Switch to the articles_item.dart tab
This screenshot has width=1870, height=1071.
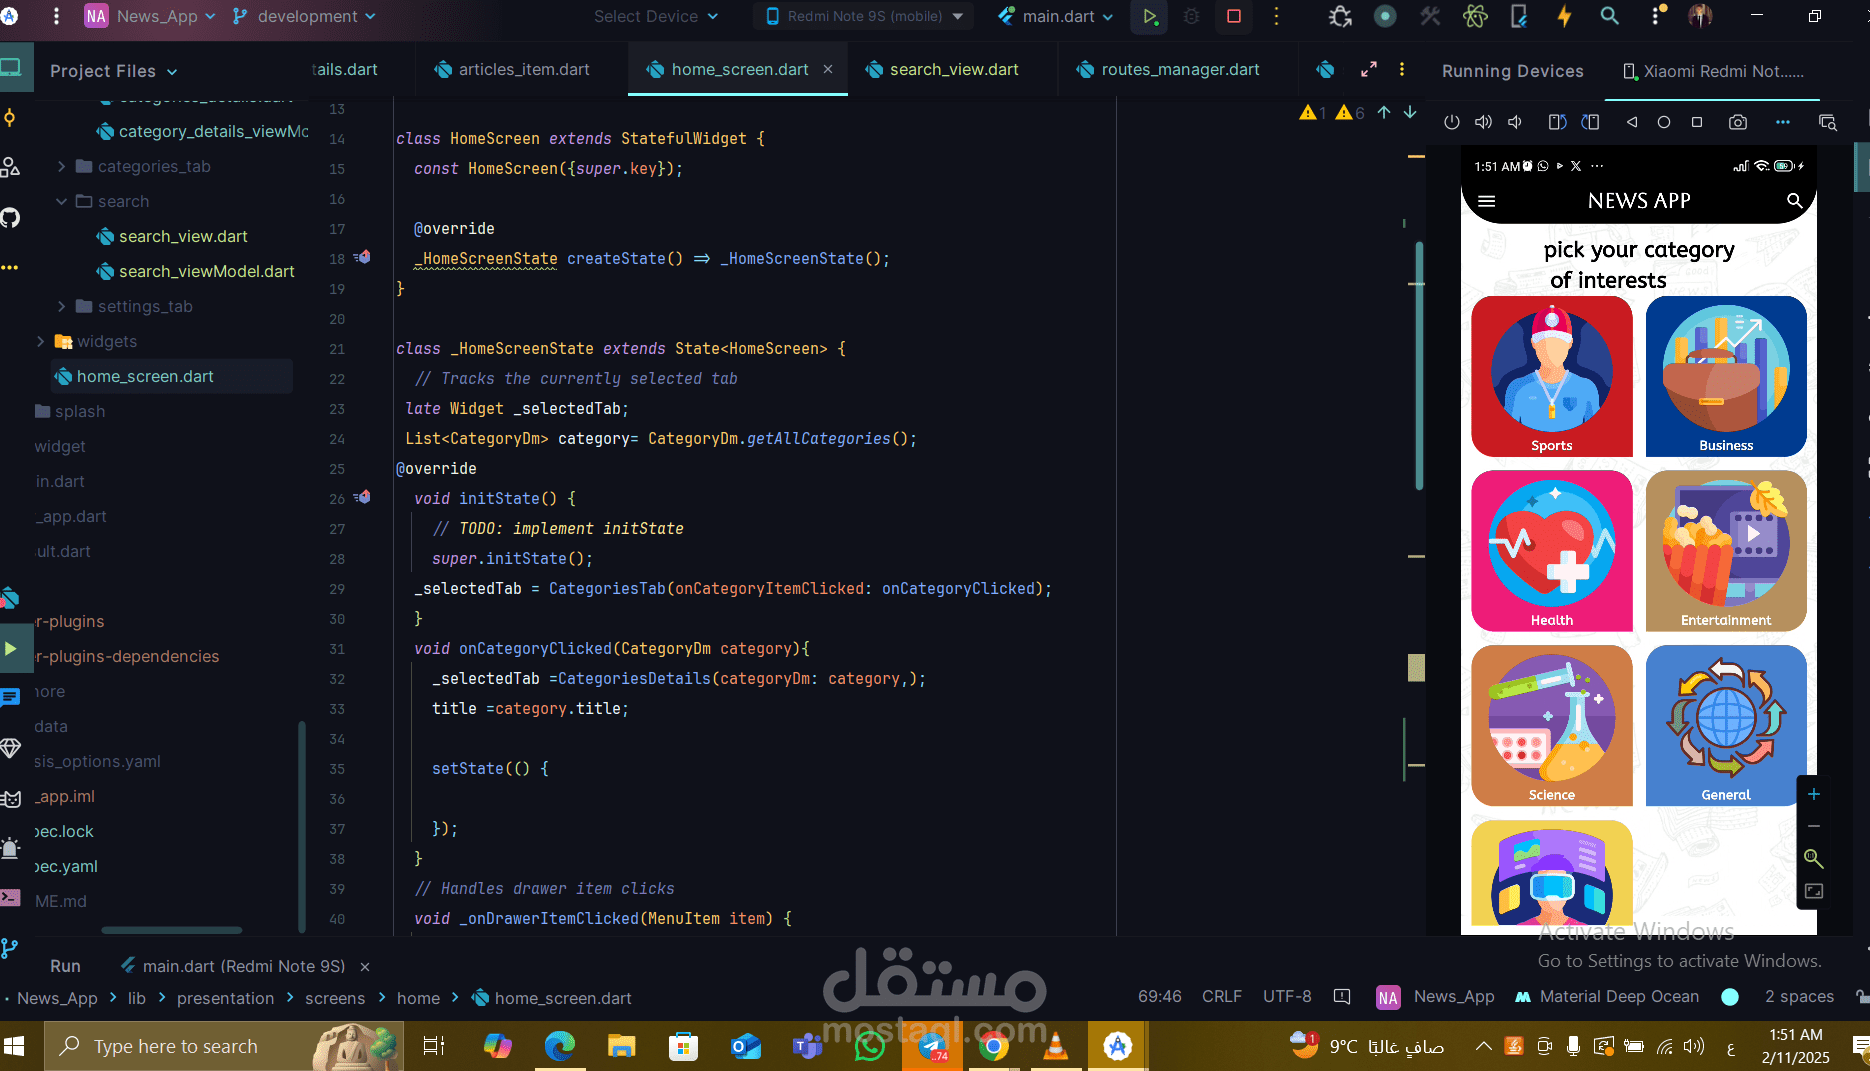(512, 69)
